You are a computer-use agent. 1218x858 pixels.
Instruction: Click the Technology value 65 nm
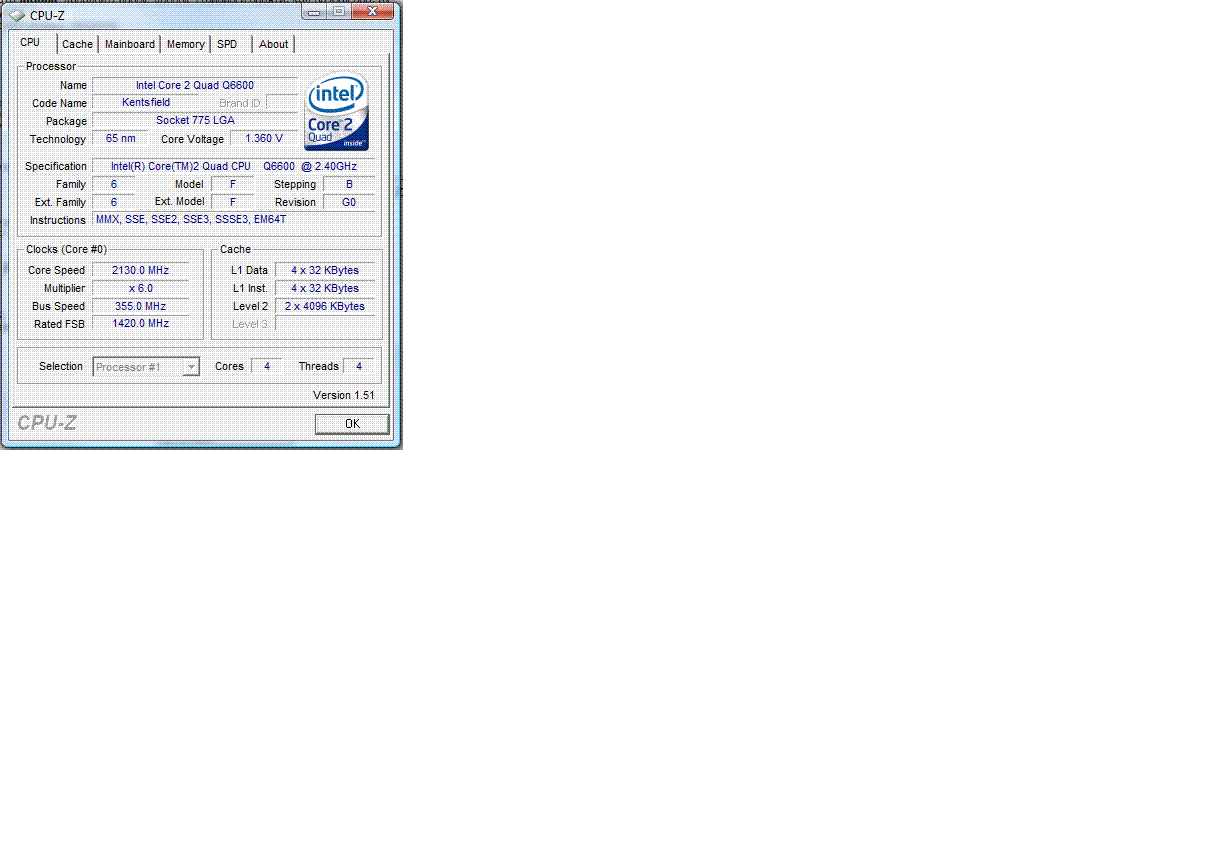120,139
